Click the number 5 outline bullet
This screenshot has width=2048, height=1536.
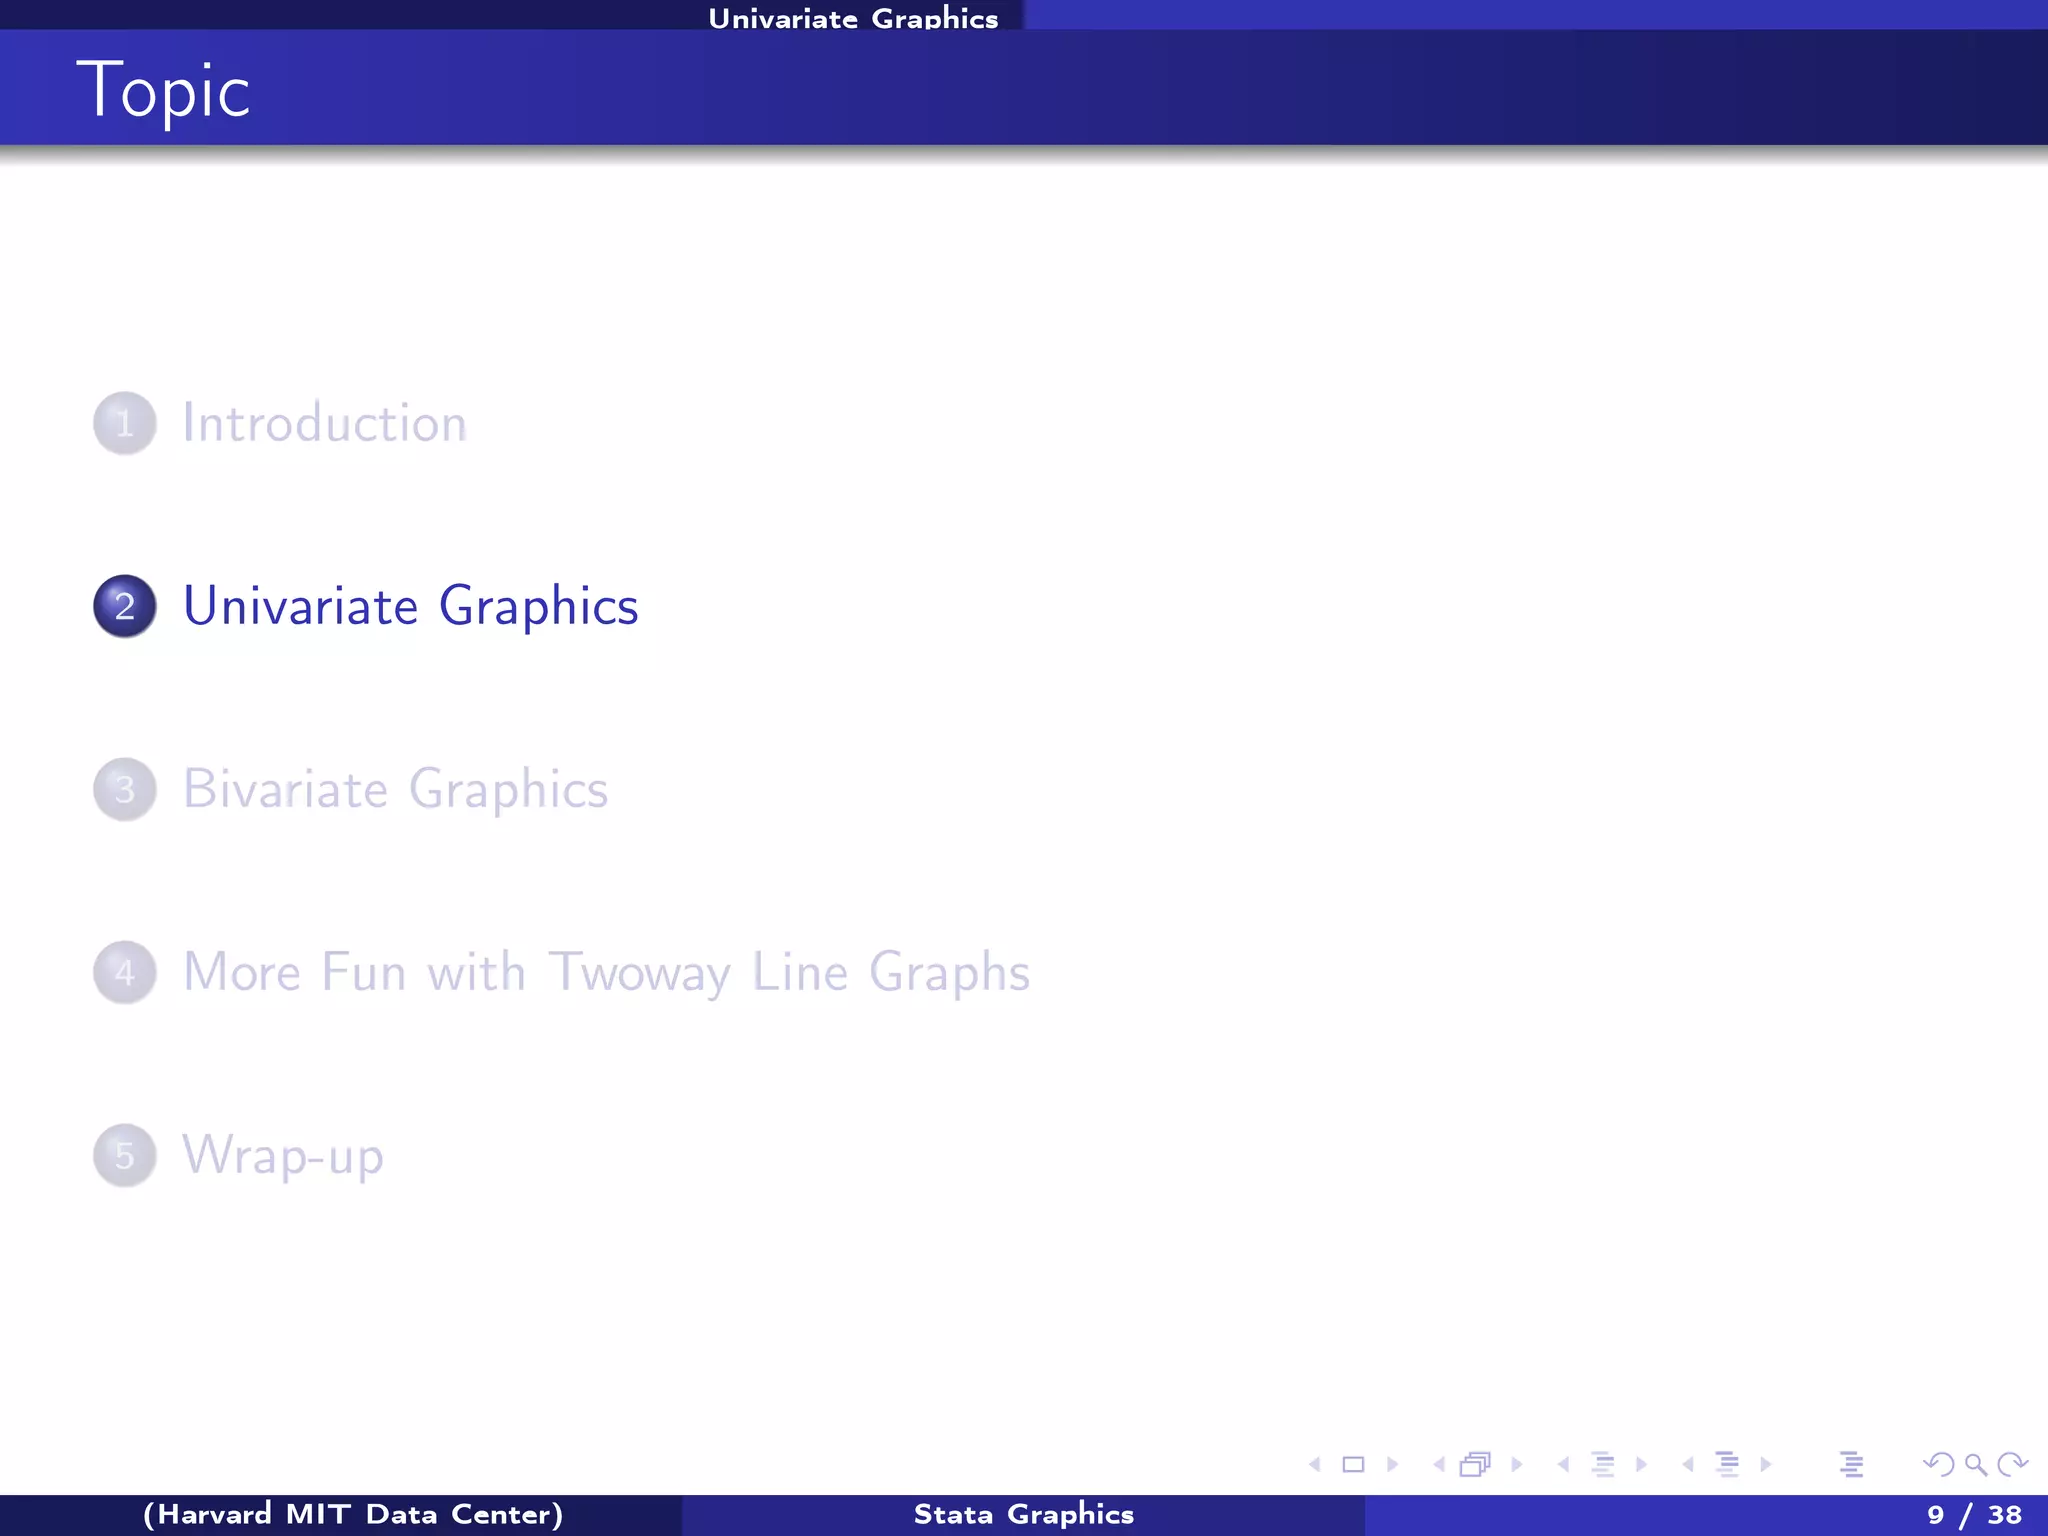click(x=125, y=1155)
